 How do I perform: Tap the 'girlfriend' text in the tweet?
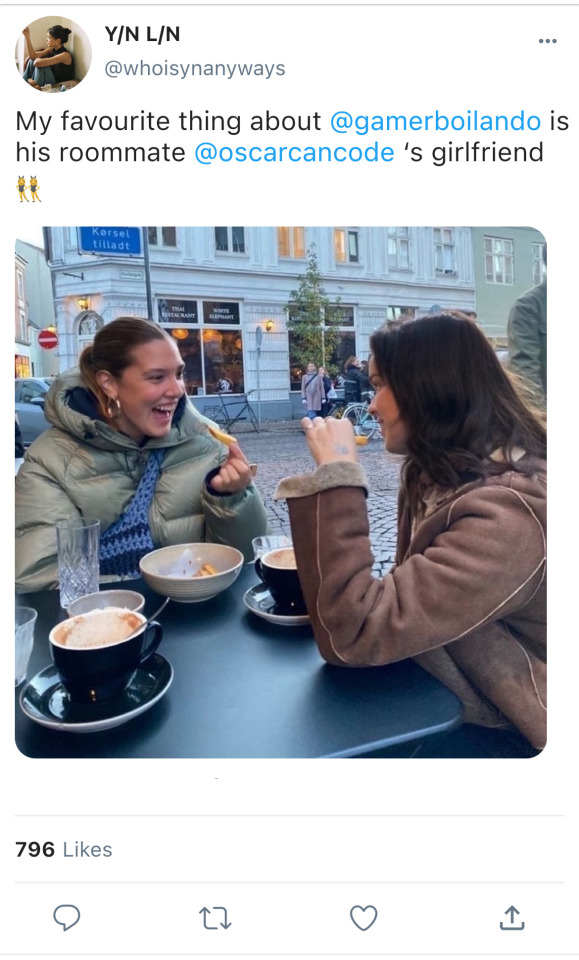click(487, 152)
